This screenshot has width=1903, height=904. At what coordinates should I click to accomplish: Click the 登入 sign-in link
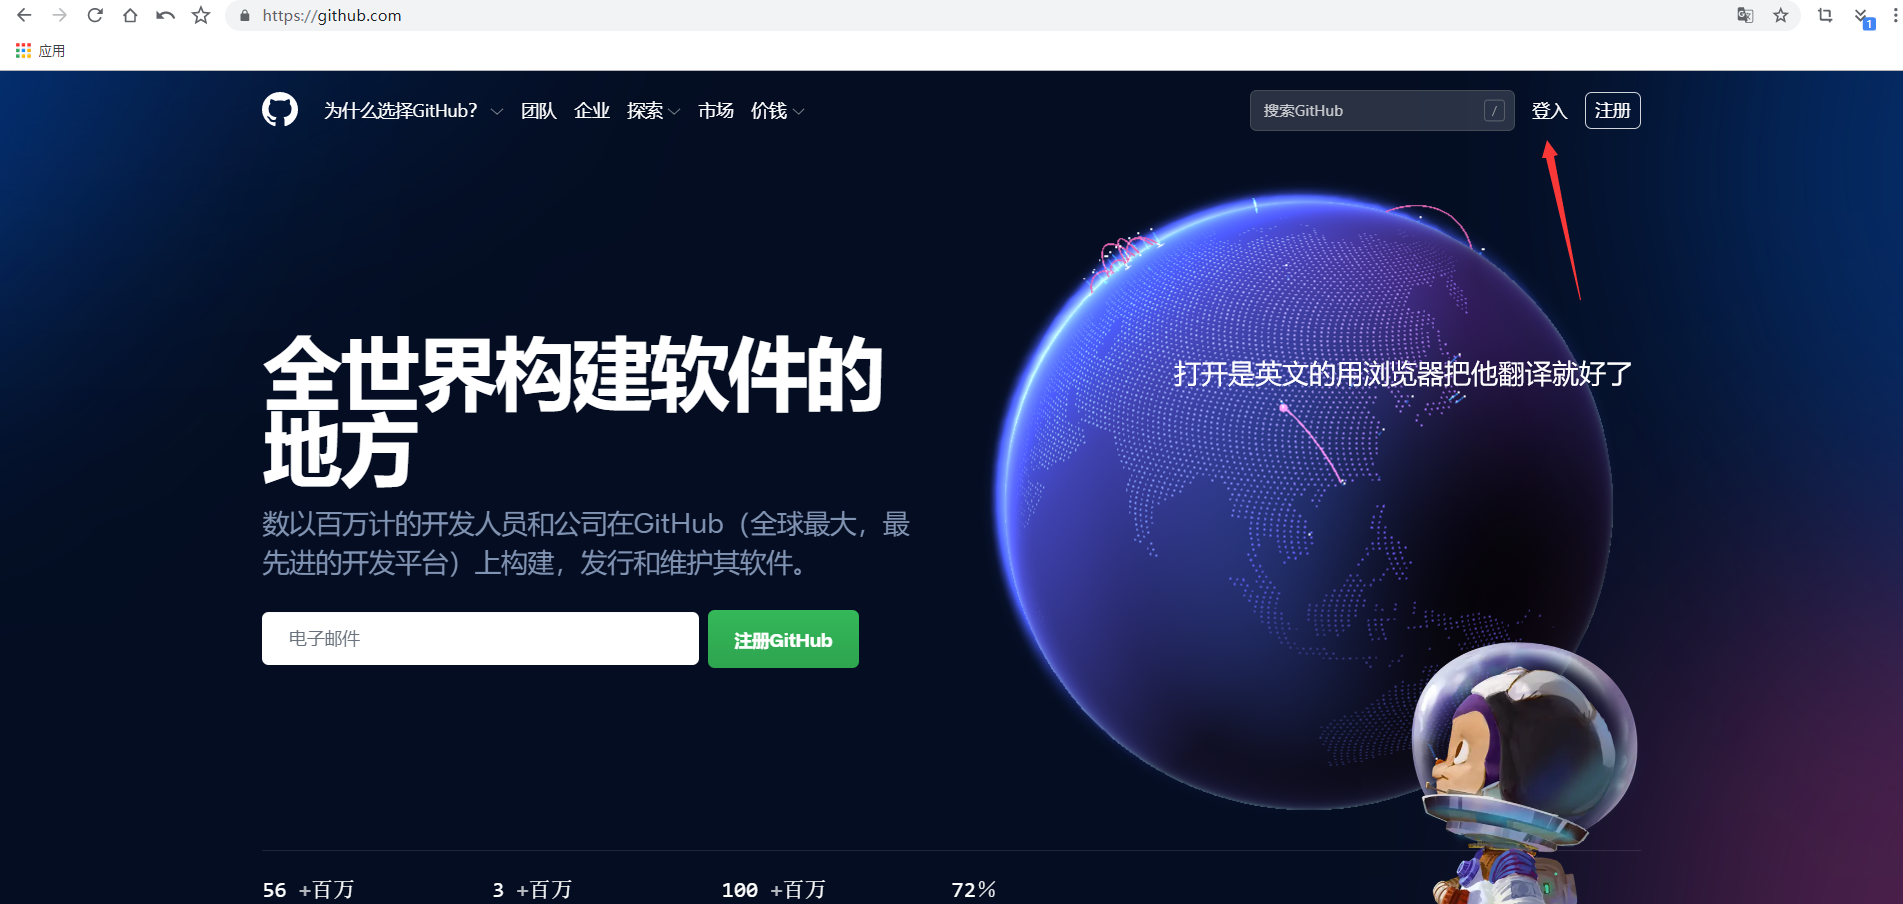click(x=1549, y=111)
